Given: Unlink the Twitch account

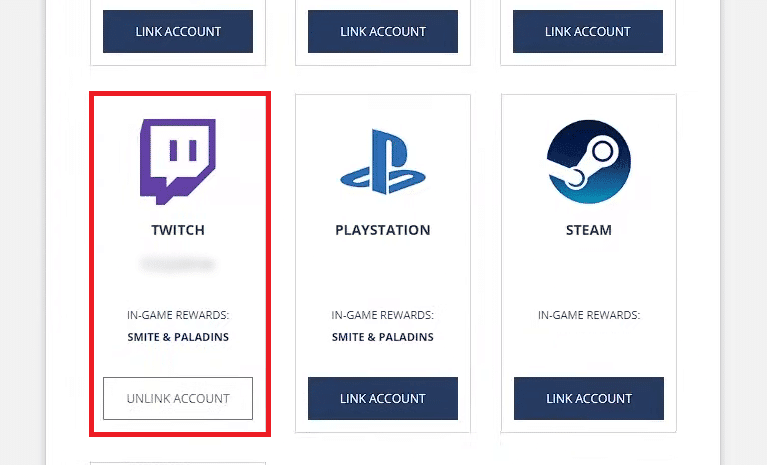Looking at the screenshot, I should point(178,398).
